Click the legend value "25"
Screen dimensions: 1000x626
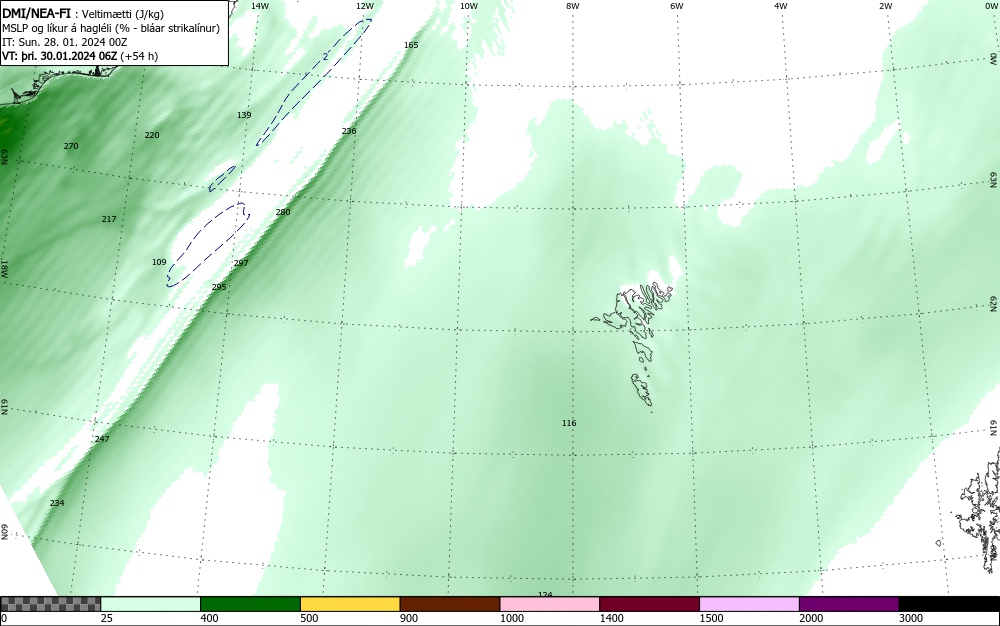[107, 618]
